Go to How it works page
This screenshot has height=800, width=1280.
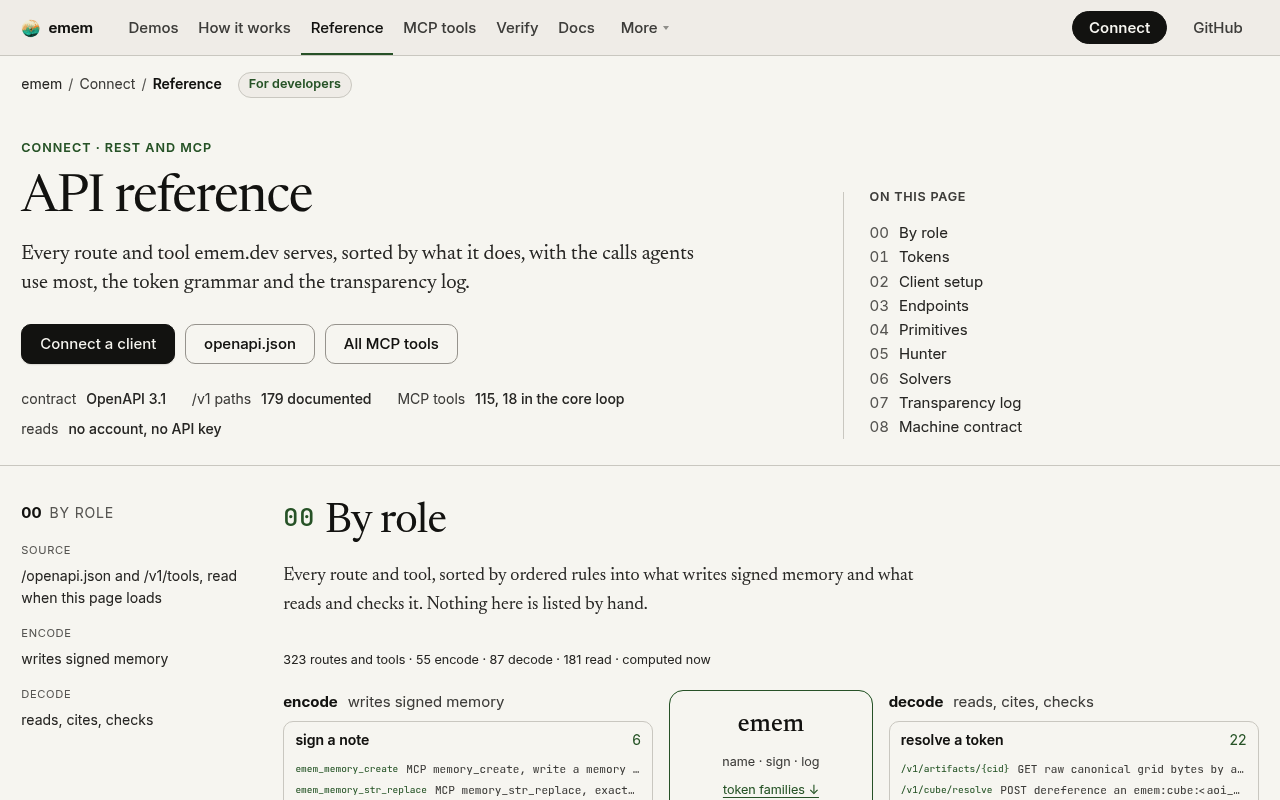[244, 28]
